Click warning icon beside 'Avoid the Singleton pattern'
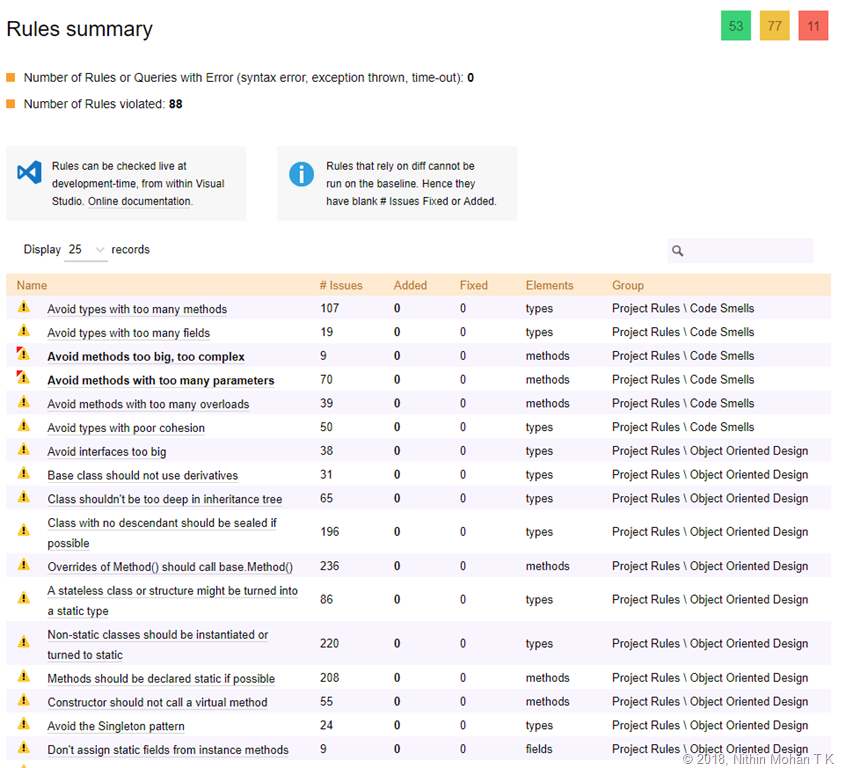The width and height of the screenshot is (846, 768). (24, 725)
